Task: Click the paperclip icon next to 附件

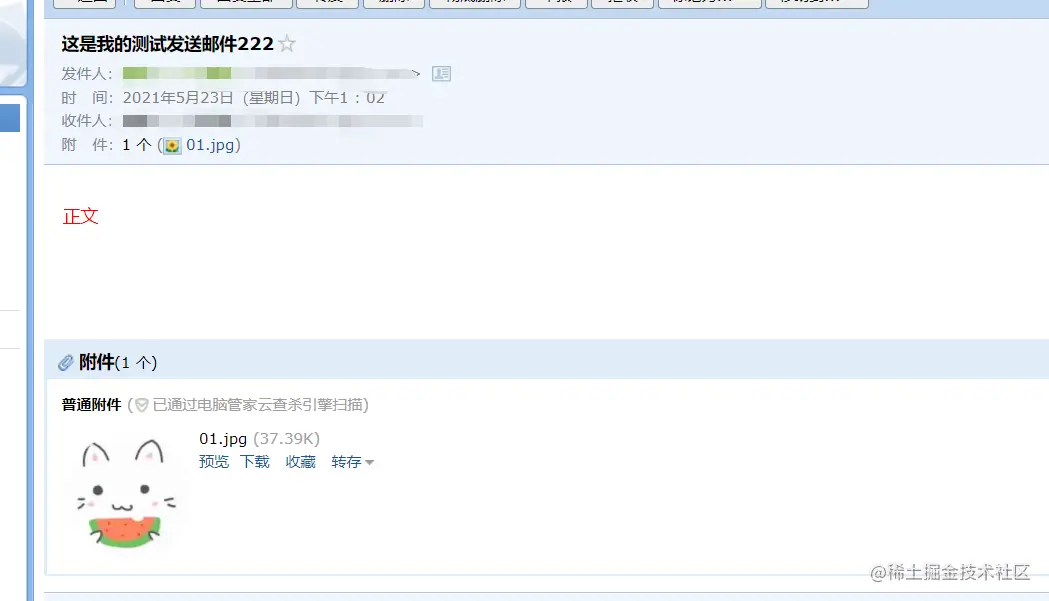Action: (66, 363)
